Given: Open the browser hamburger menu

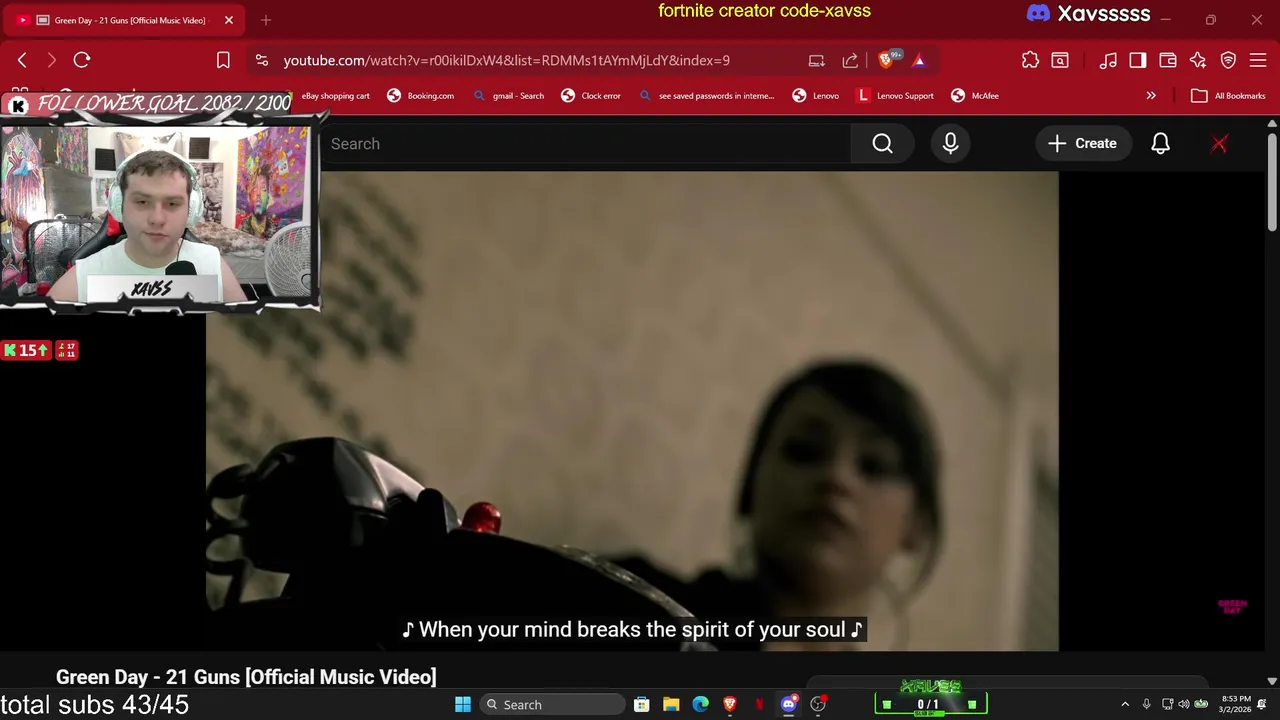Looking at the screenshot, I should (1258, 60).
